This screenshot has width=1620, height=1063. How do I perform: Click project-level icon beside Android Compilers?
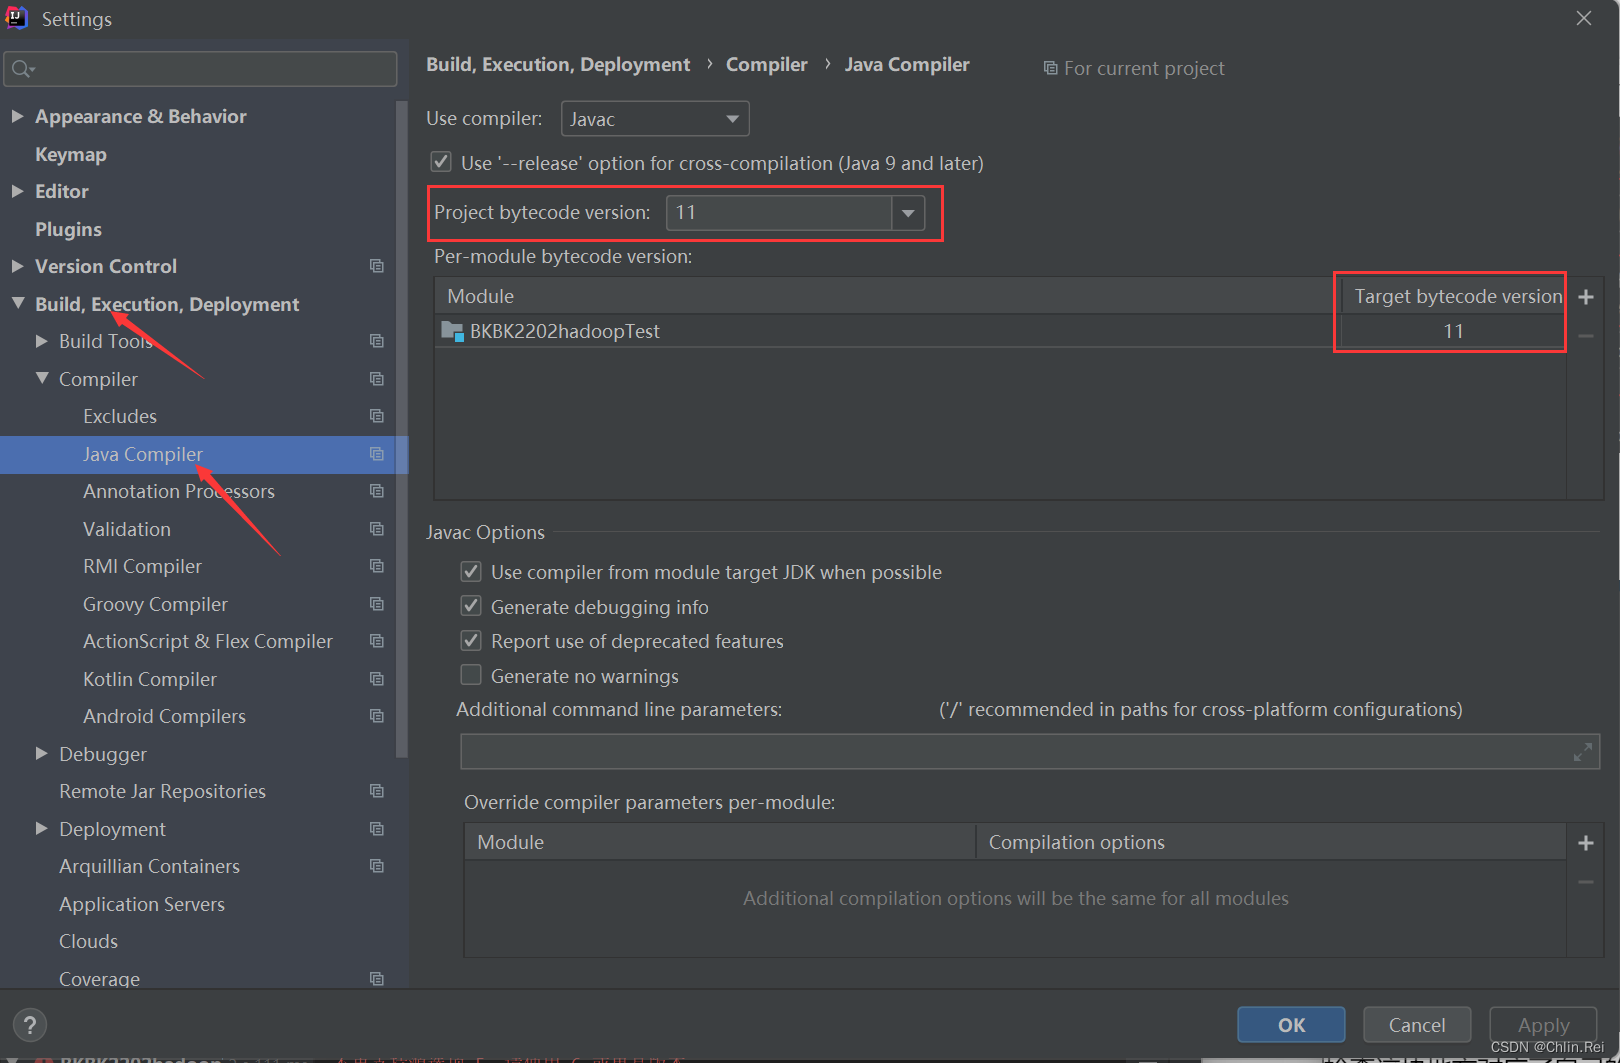click(x=377, y=716)
